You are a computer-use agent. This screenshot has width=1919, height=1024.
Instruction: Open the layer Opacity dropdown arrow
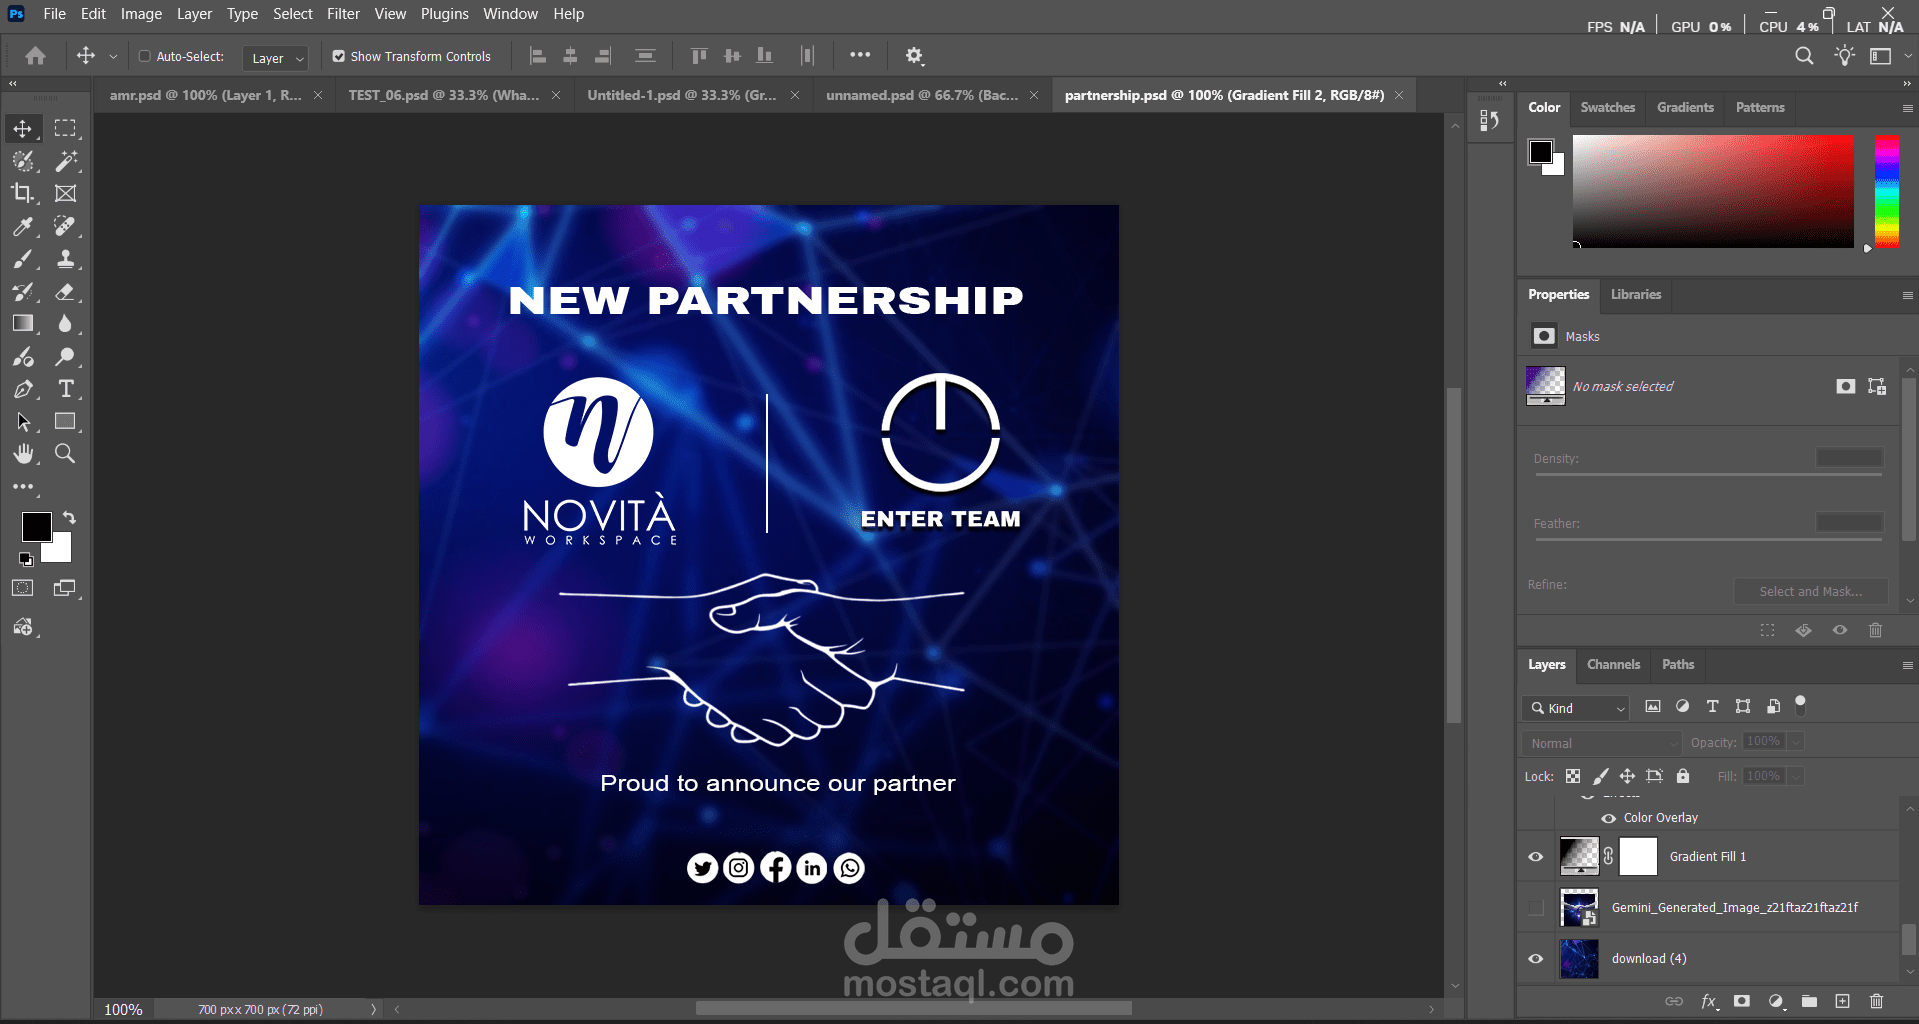point(1796,742)
